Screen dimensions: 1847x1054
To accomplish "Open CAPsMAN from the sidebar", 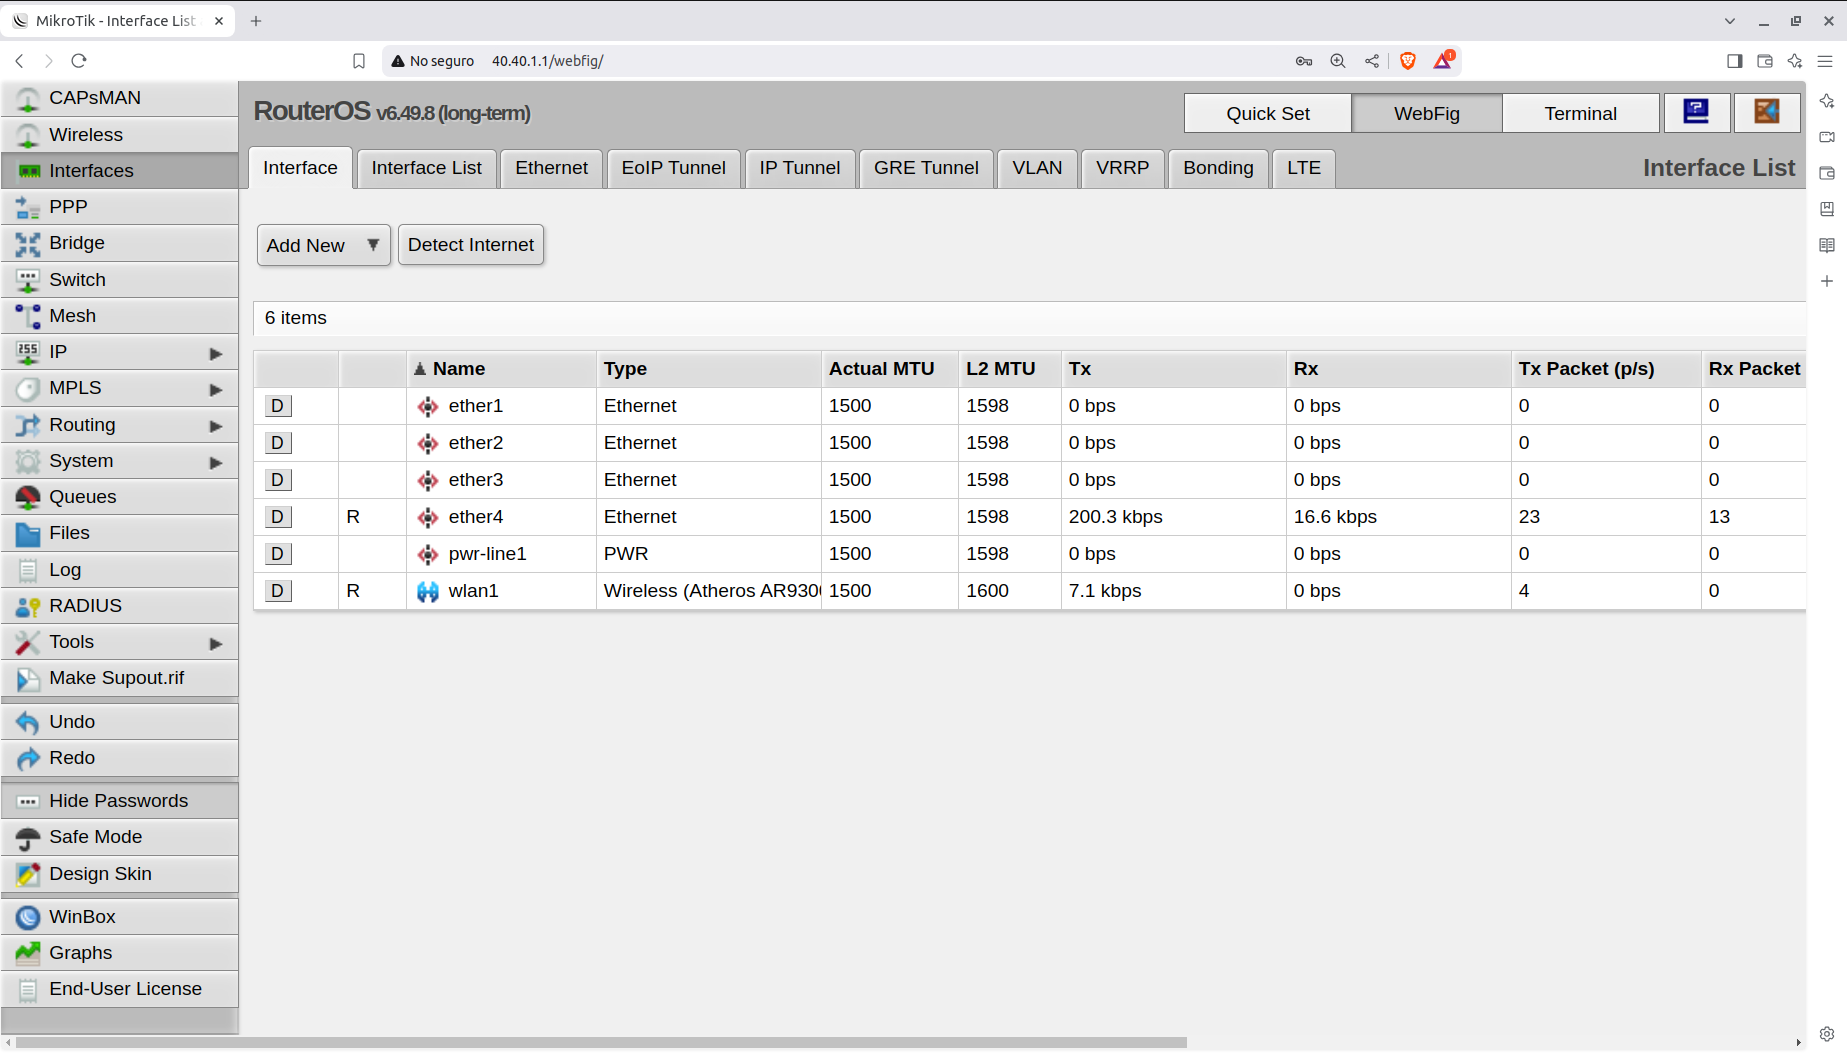I will tap(120, 98).
